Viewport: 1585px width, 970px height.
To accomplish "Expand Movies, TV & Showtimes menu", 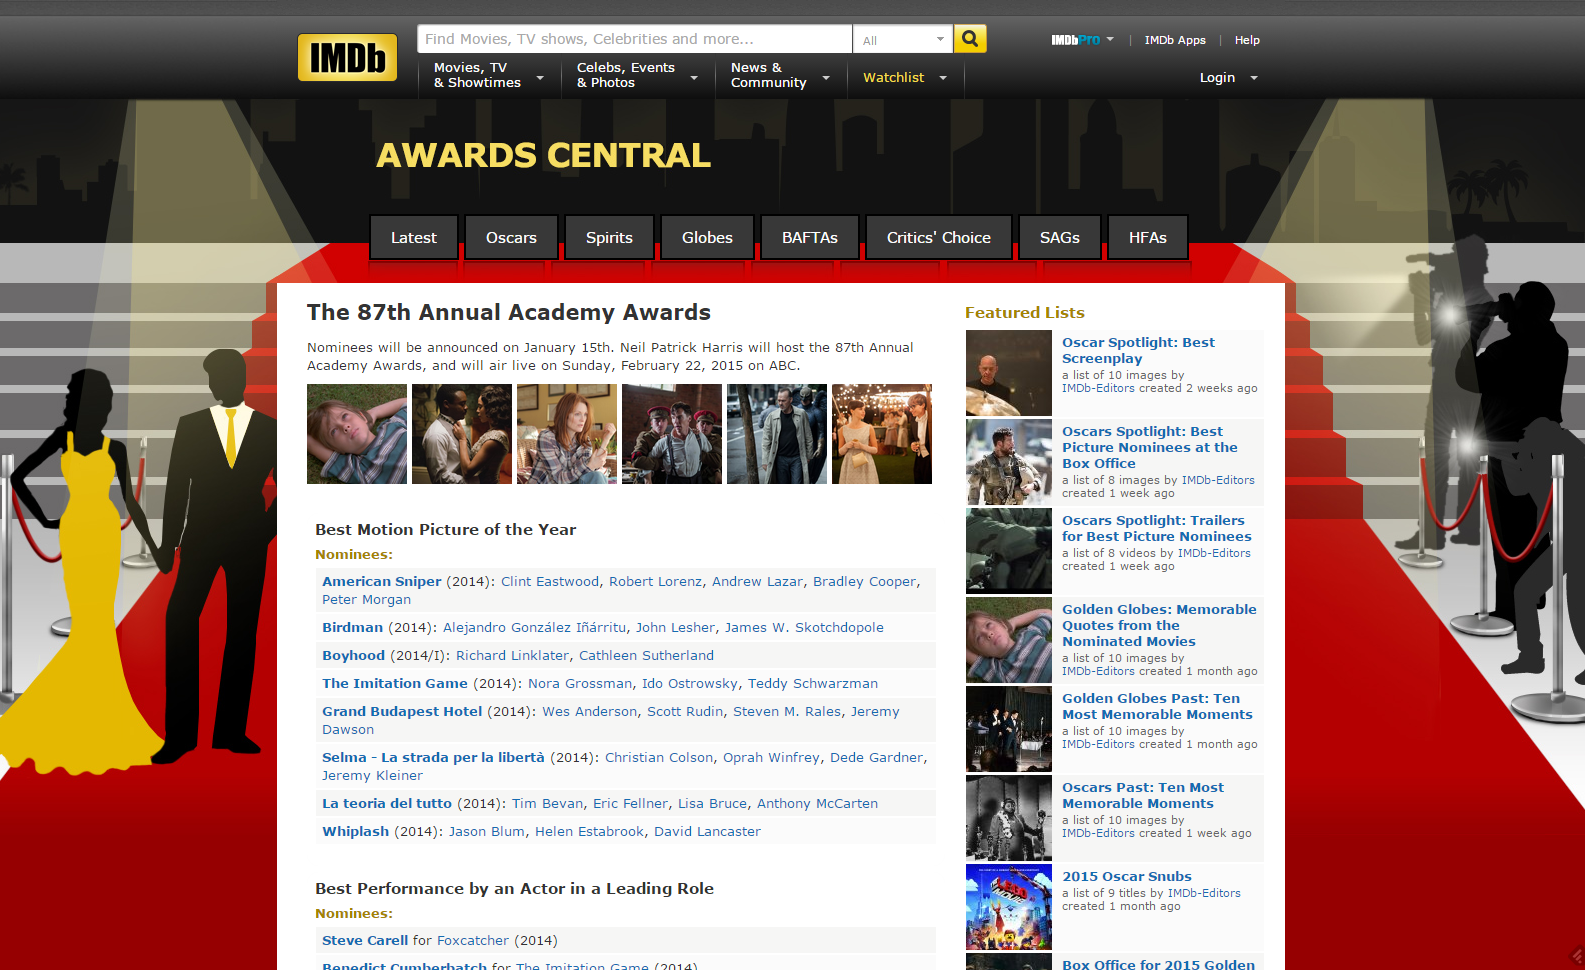I will coord(488,76).
